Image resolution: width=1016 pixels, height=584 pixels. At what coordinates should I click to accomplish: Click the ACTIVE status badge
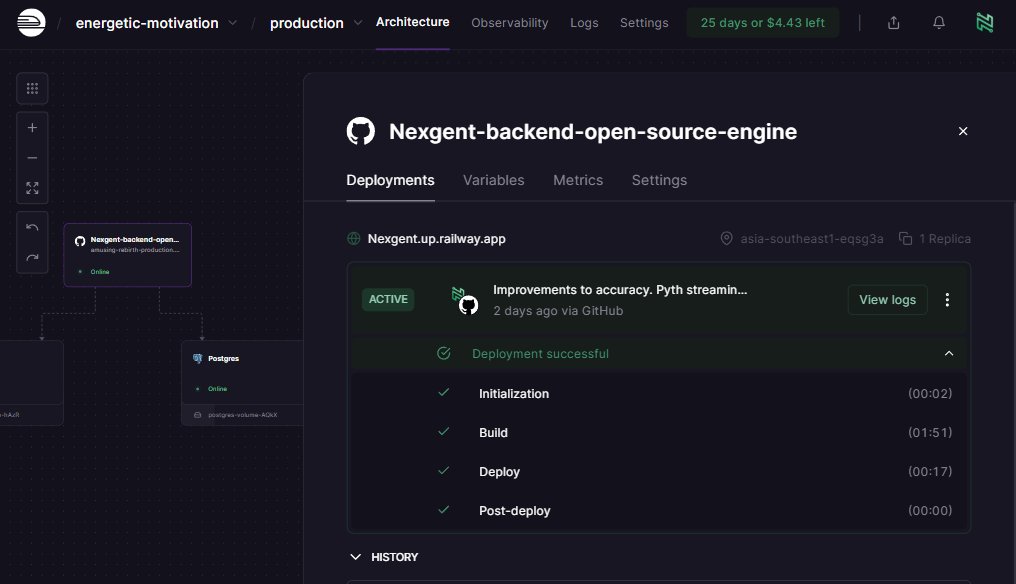[x=388, y=299]
